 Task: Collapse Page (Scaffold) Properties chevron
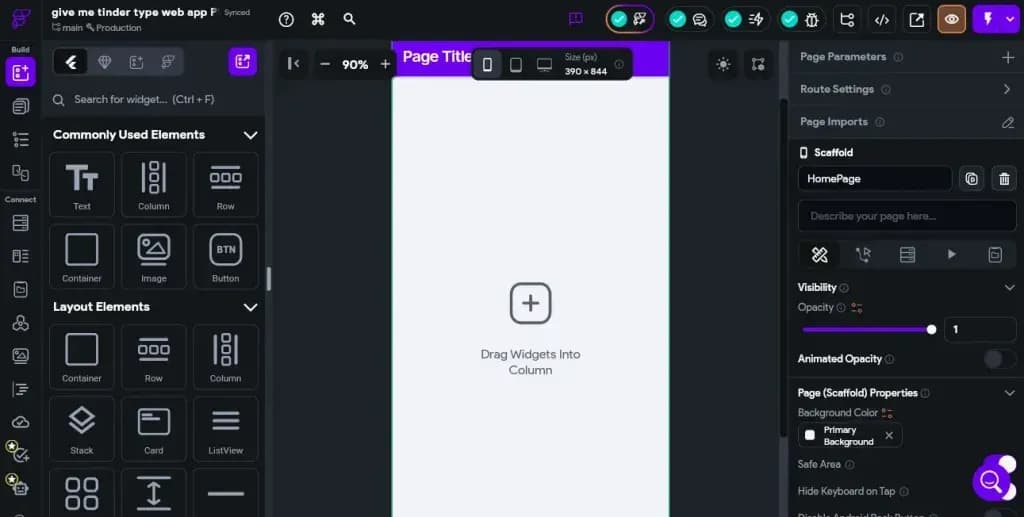(1009, 393)
